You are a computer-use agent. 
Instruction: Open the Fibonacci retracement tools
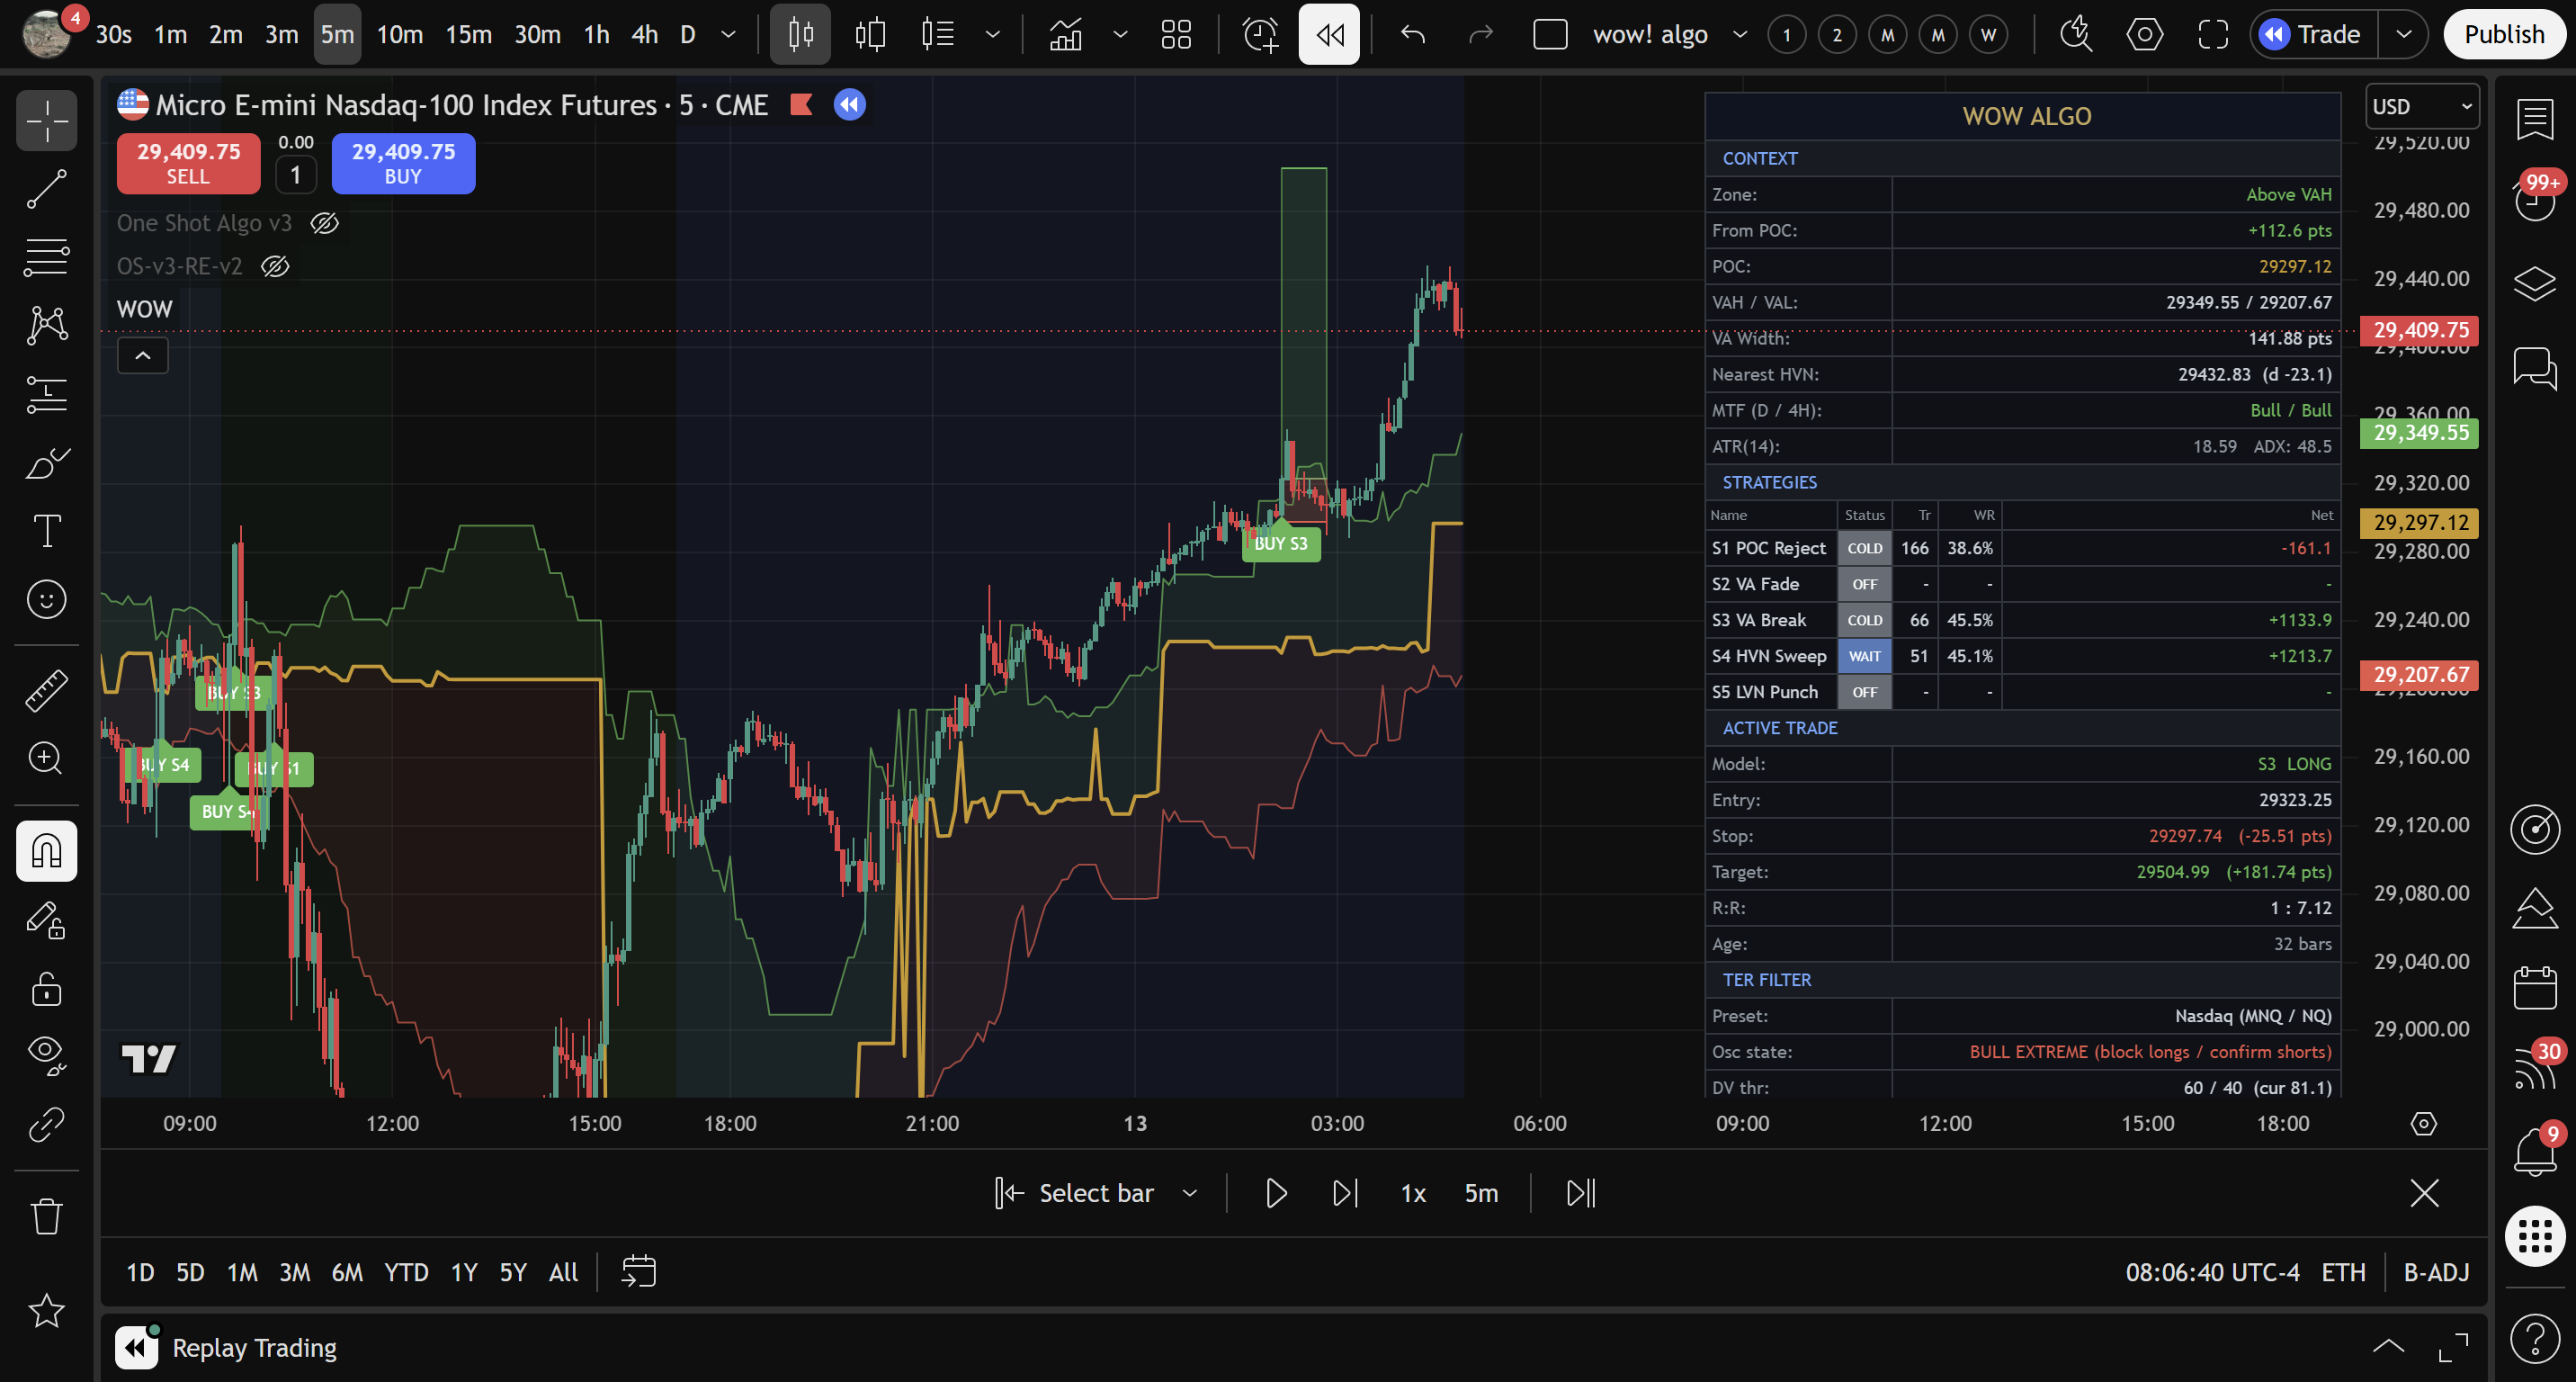point(46,257)
